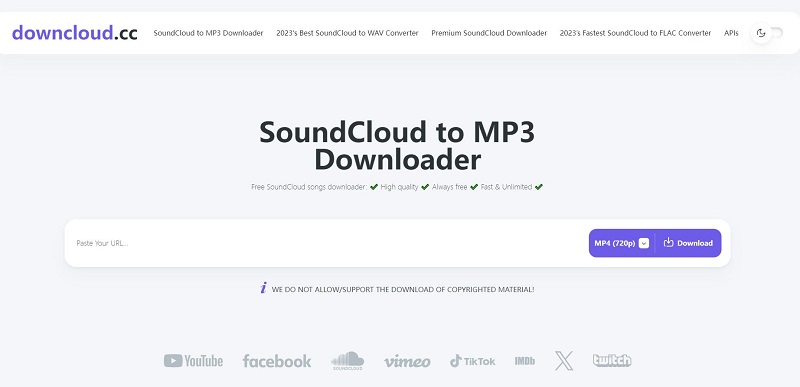
Task: Open SoundCloud to MP3 Downloader nav link
Action: pos(208,33)
